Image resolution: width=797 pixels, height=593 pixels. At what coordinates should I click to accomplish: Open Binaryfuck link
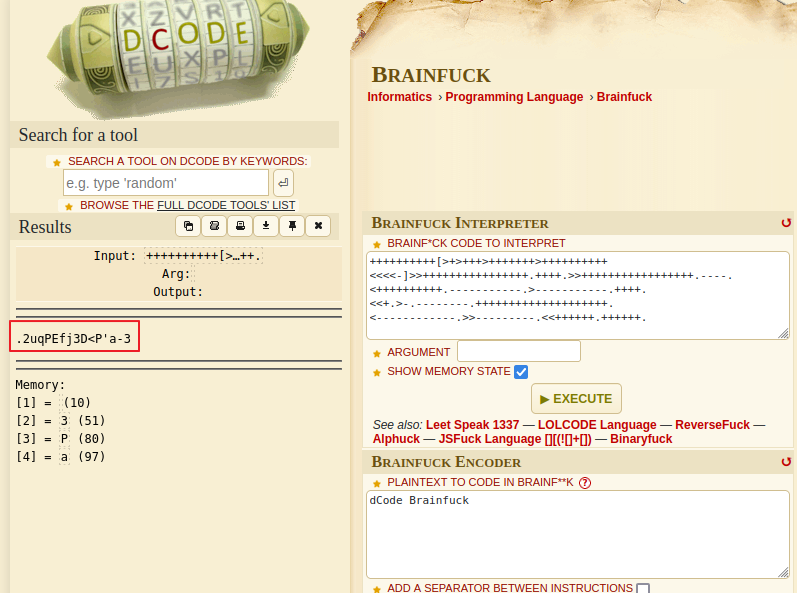(641, 439)
